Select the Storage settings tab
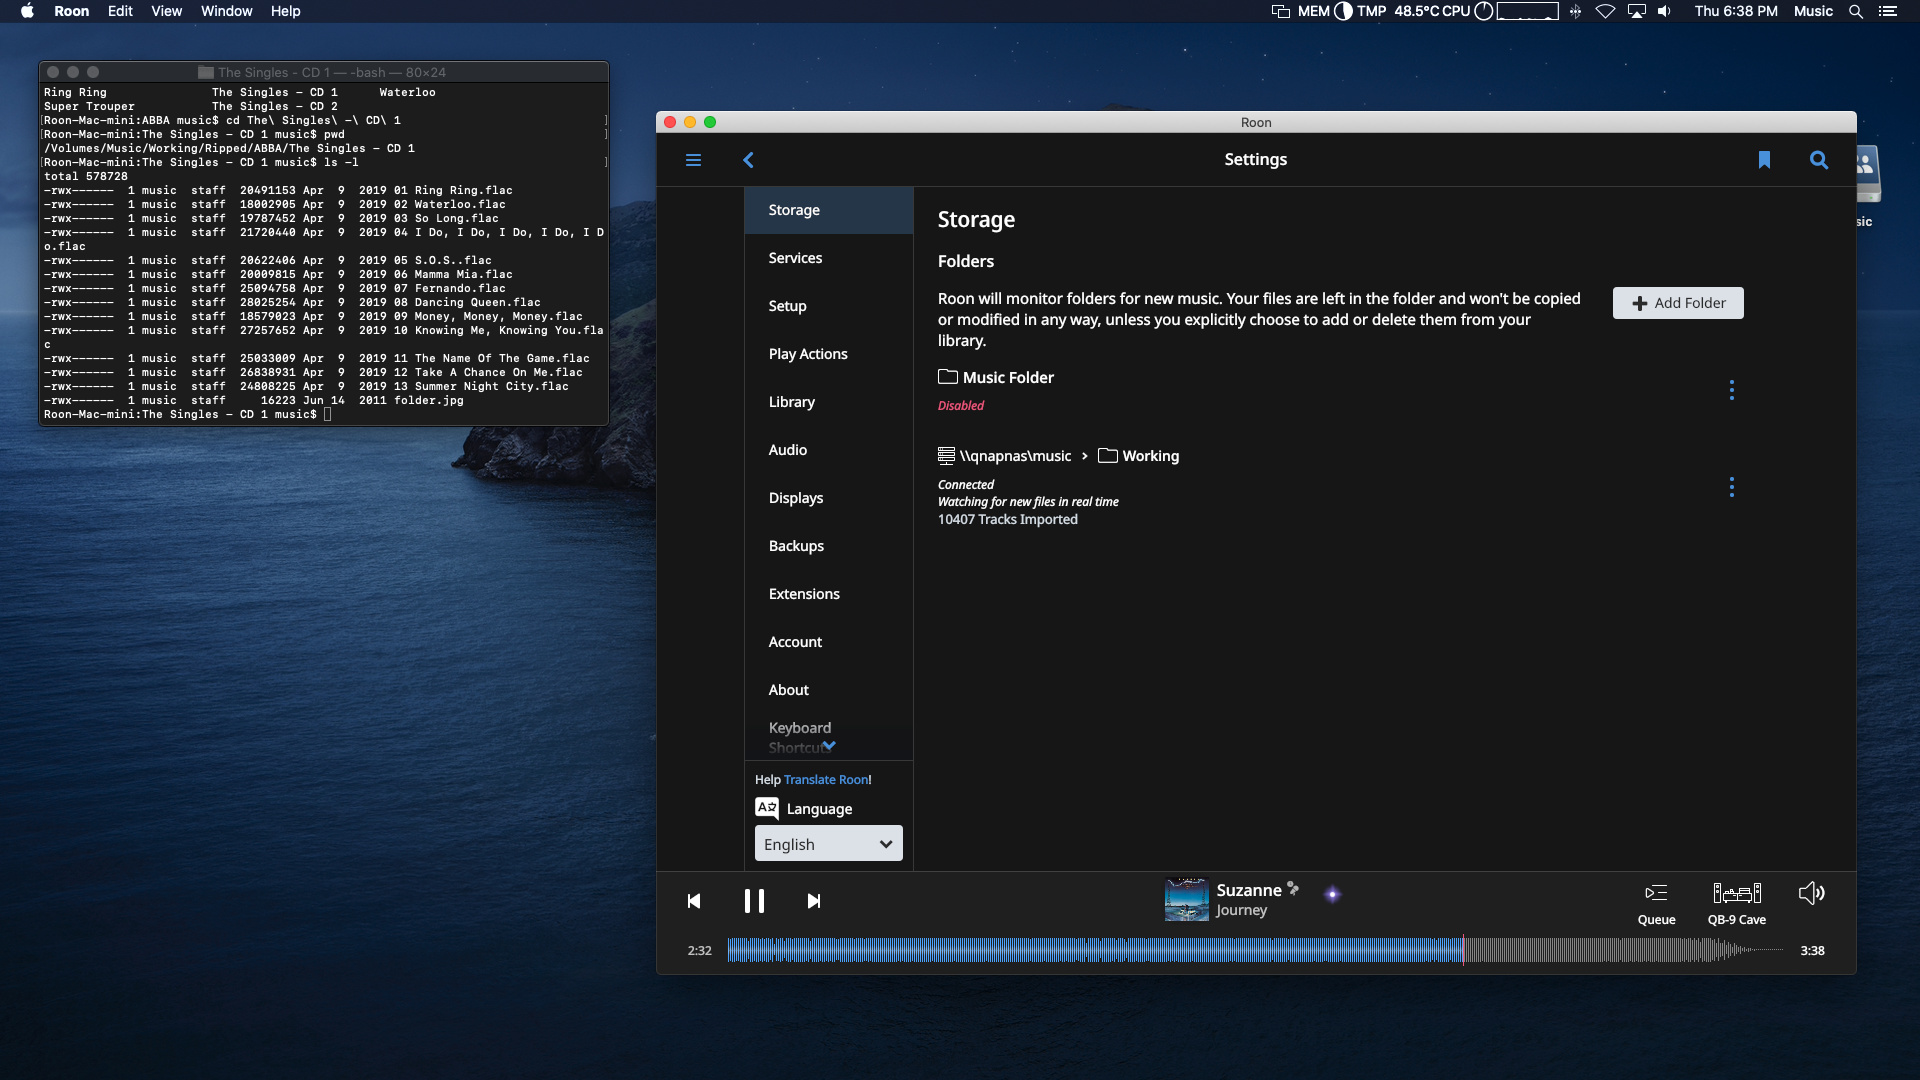The height and width of the screenshot is (1080, 1920). [x=829, y=210]
